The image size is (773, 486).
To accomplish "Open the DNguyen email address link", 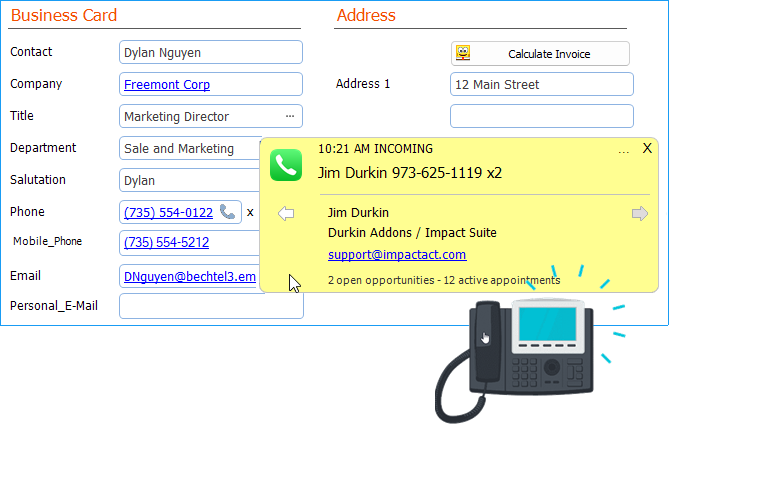I will pos(189,276).
